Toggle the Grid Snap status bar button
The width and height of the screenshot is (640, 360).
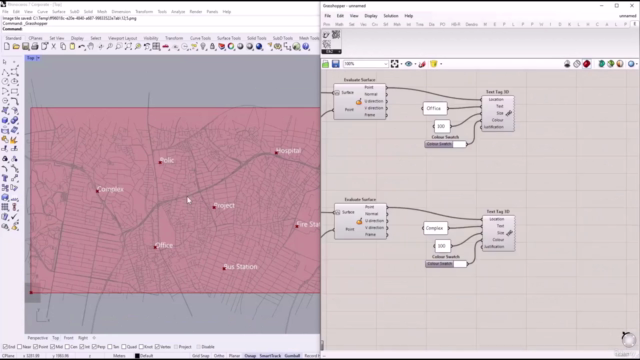(200, 356)
